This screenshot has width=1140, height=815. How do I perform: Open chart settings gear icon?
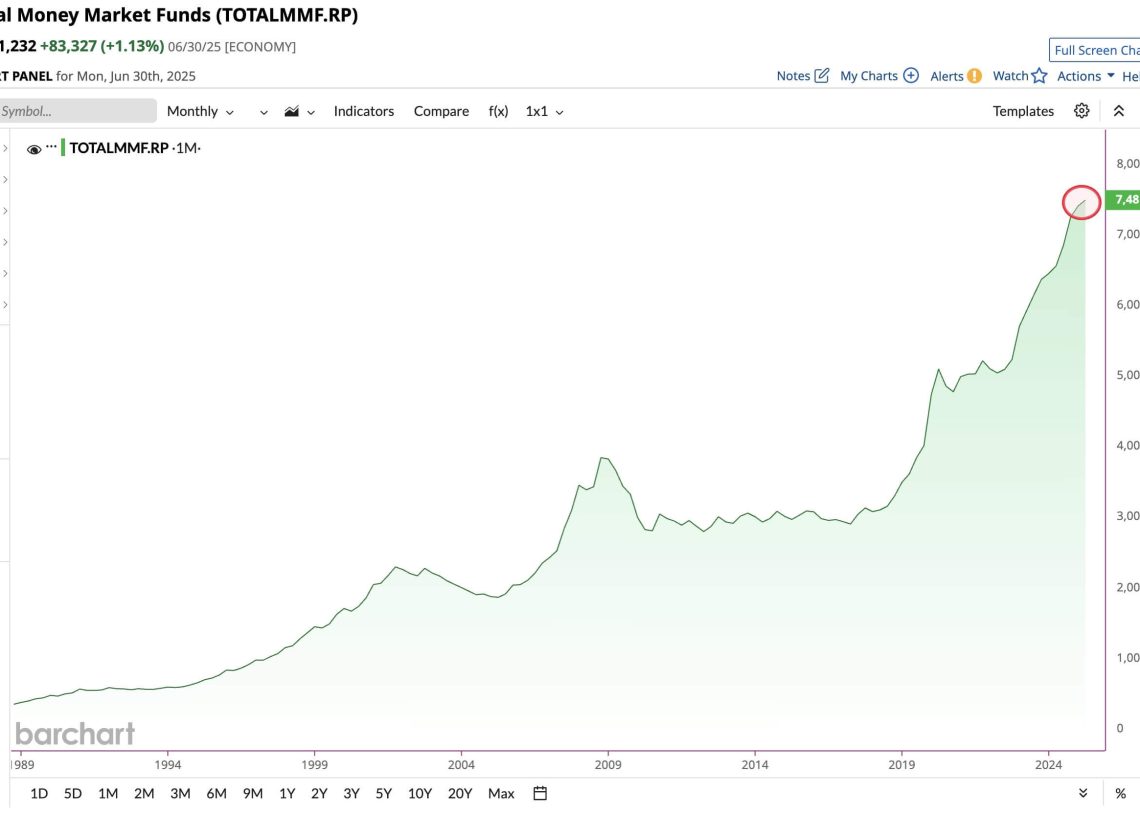point(1081,111)
